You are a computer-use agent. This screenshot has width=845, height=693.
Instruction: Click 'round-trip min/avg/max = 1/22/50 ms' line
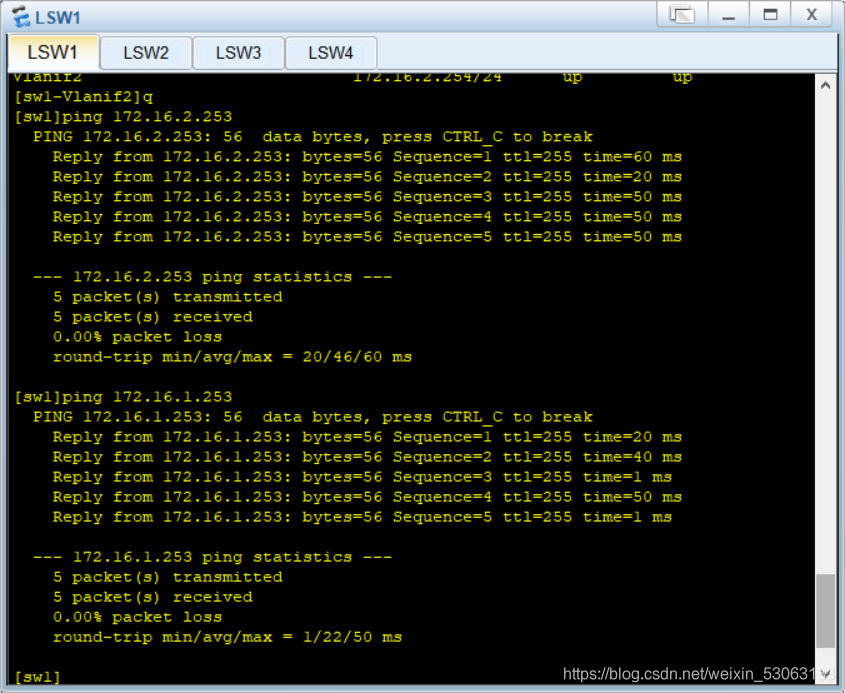coord(227,637)
